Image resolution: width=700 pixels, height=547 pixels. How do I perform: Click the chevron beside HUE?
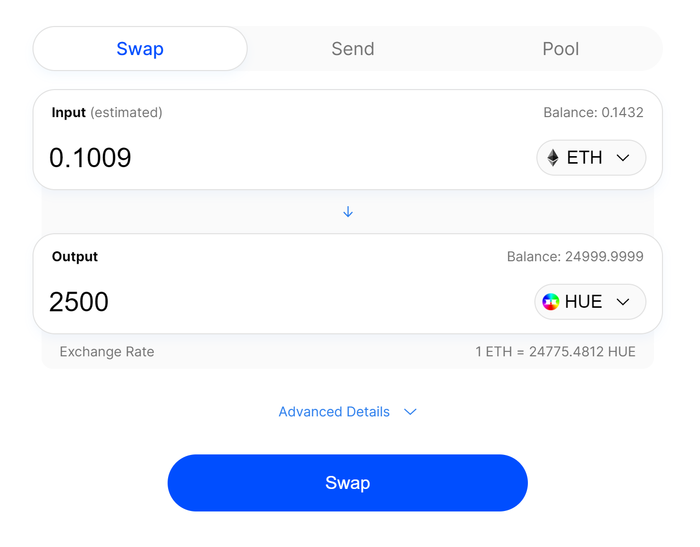click(623, 302)
